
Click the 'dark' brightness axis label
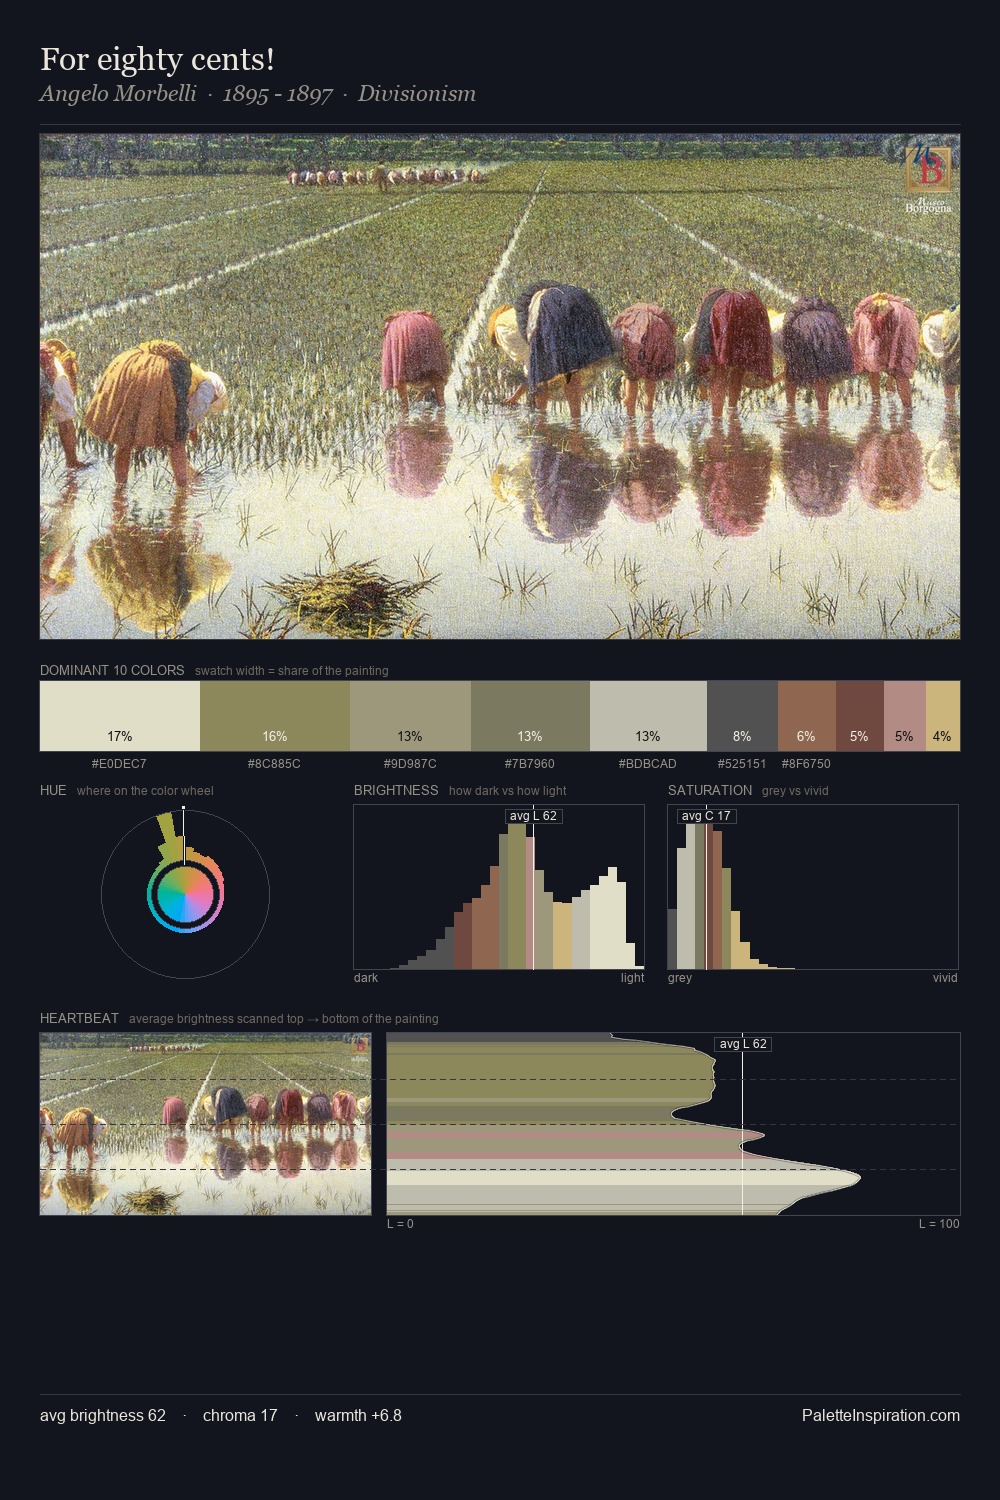pos(366,978)
